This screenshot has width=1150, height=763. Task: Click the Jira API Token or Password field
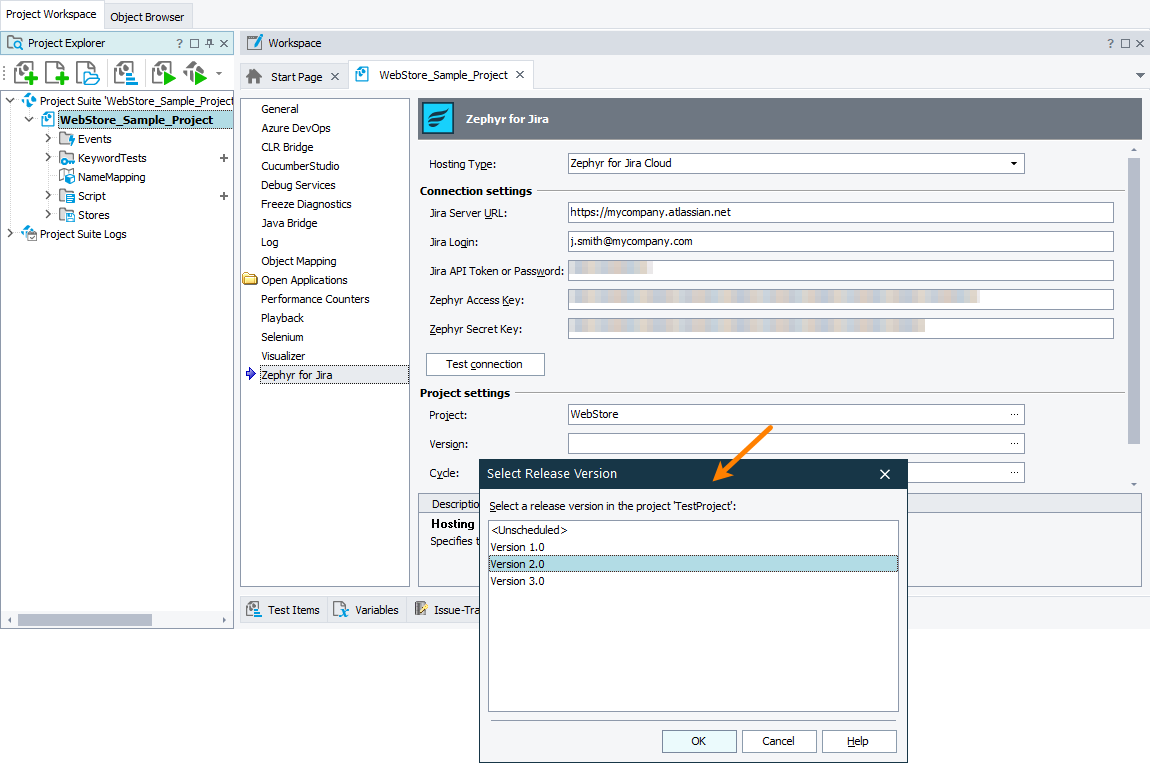[840, 271]
